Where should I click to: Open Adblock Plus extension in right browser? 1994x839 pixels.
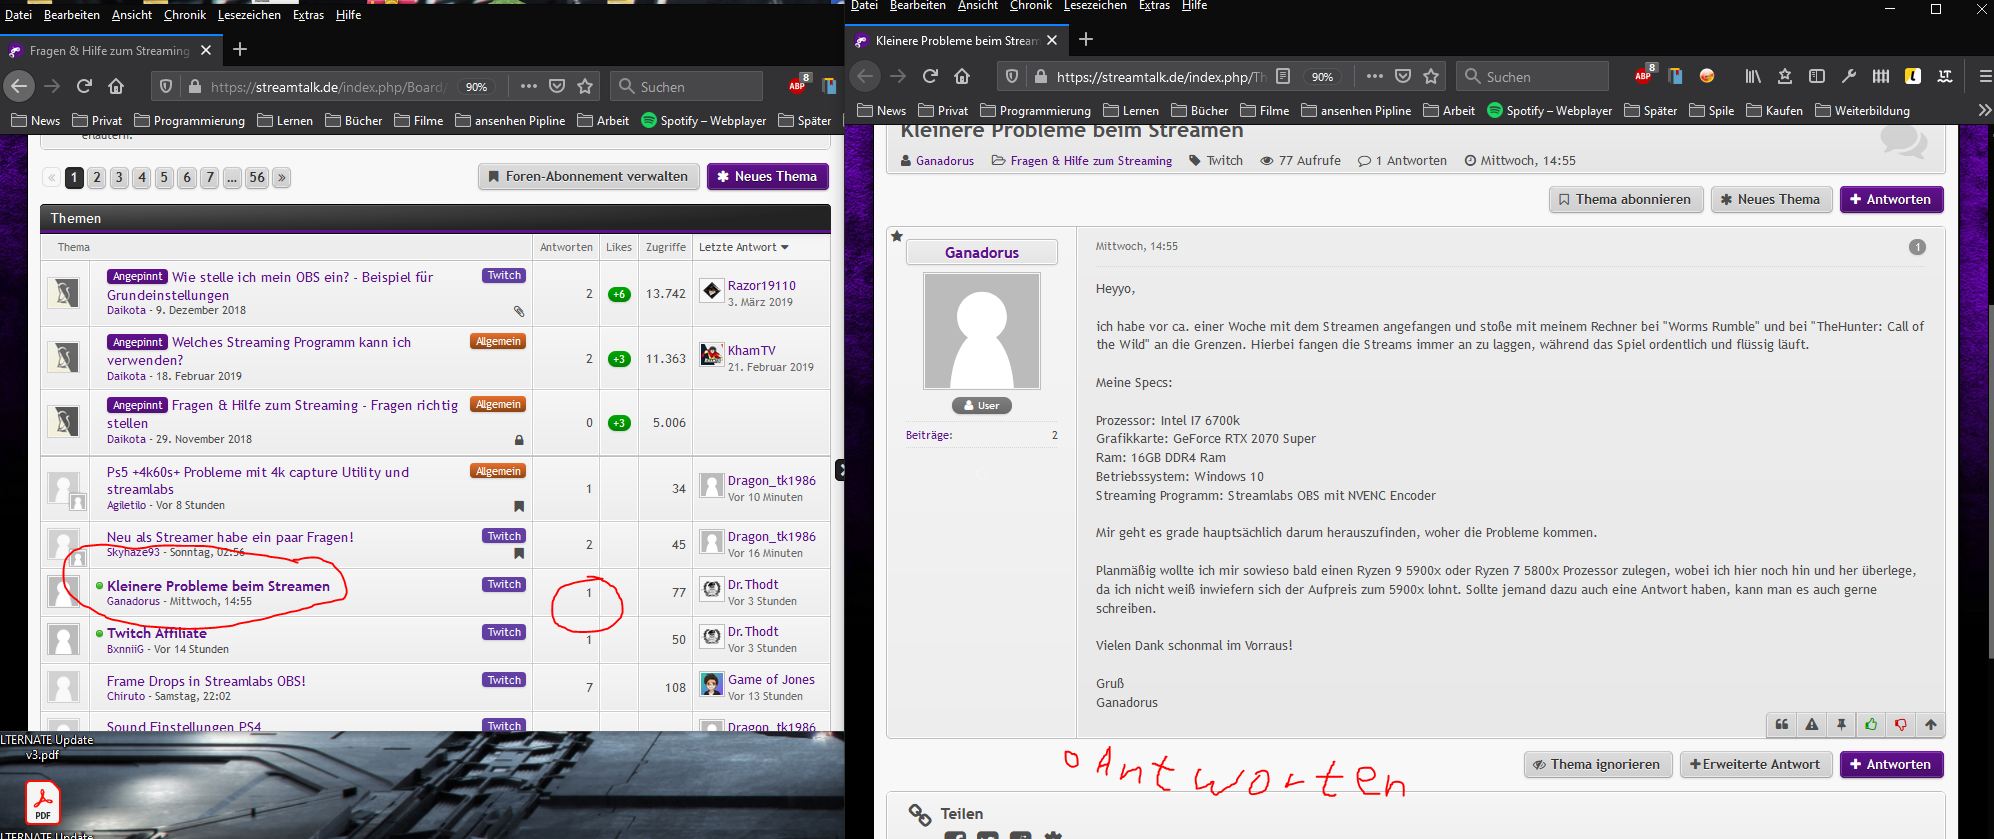tap(1644, 76)
